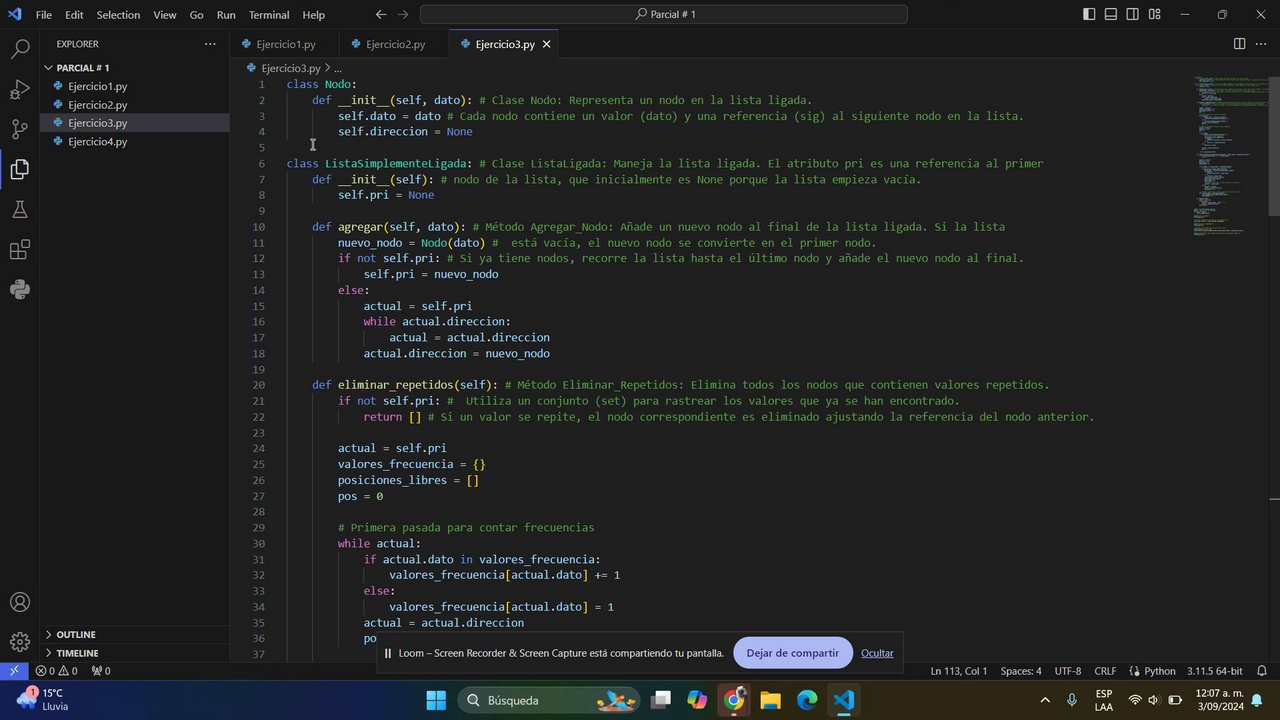
Task: Open the Manage gear icon
Action: pos(19,642)
